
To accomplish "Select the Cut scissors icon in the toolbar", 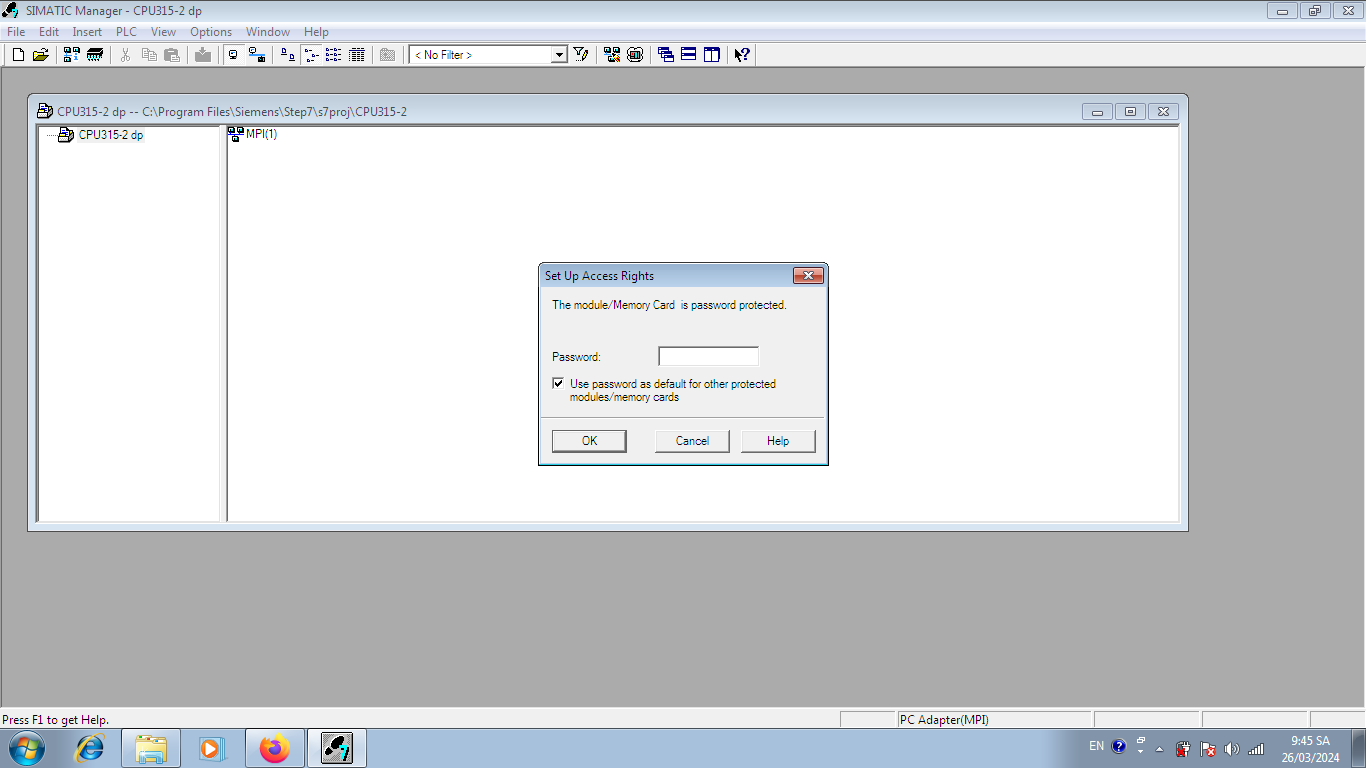I will [126, 55].
